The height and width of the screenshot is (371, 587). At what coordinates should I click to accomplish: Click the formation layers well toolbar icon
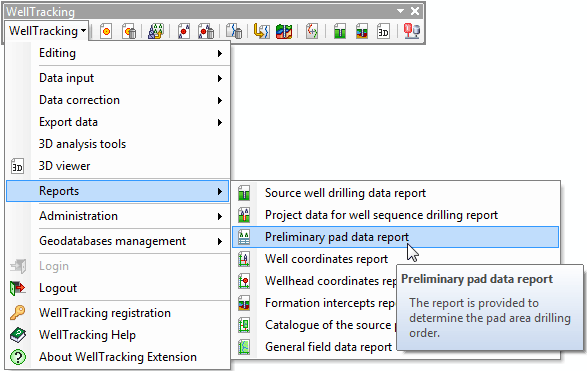coord(362,31)
